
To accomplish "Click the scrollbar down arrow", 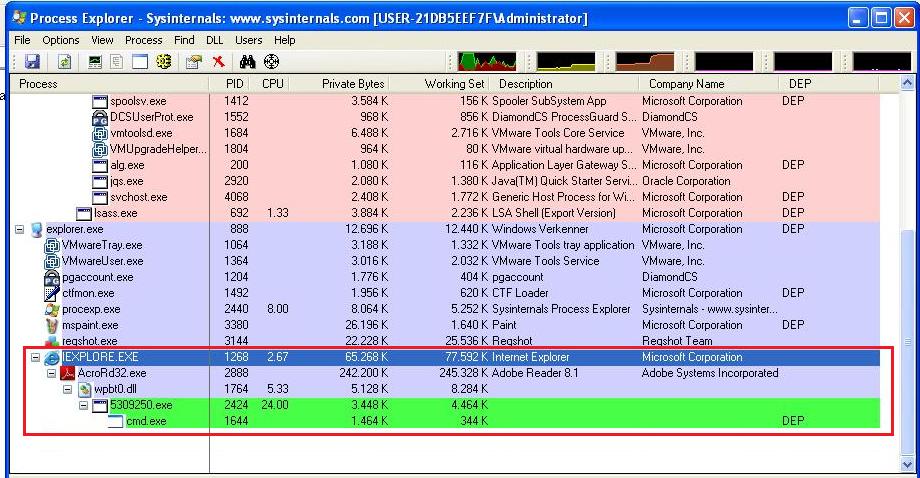I will pos(907,465).
